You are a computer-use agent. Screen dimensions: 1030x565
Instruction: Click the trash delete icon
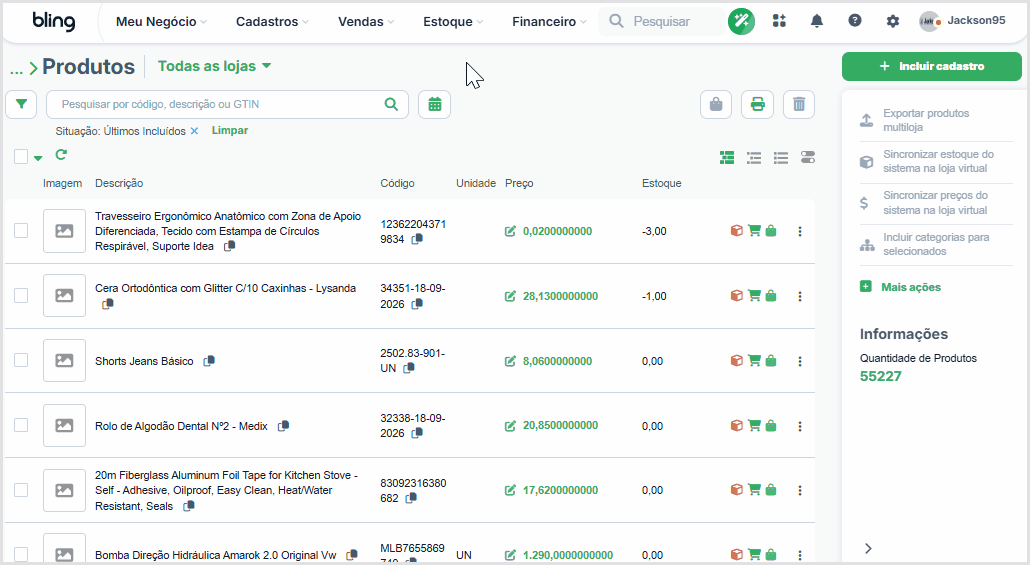coord(799,104)
